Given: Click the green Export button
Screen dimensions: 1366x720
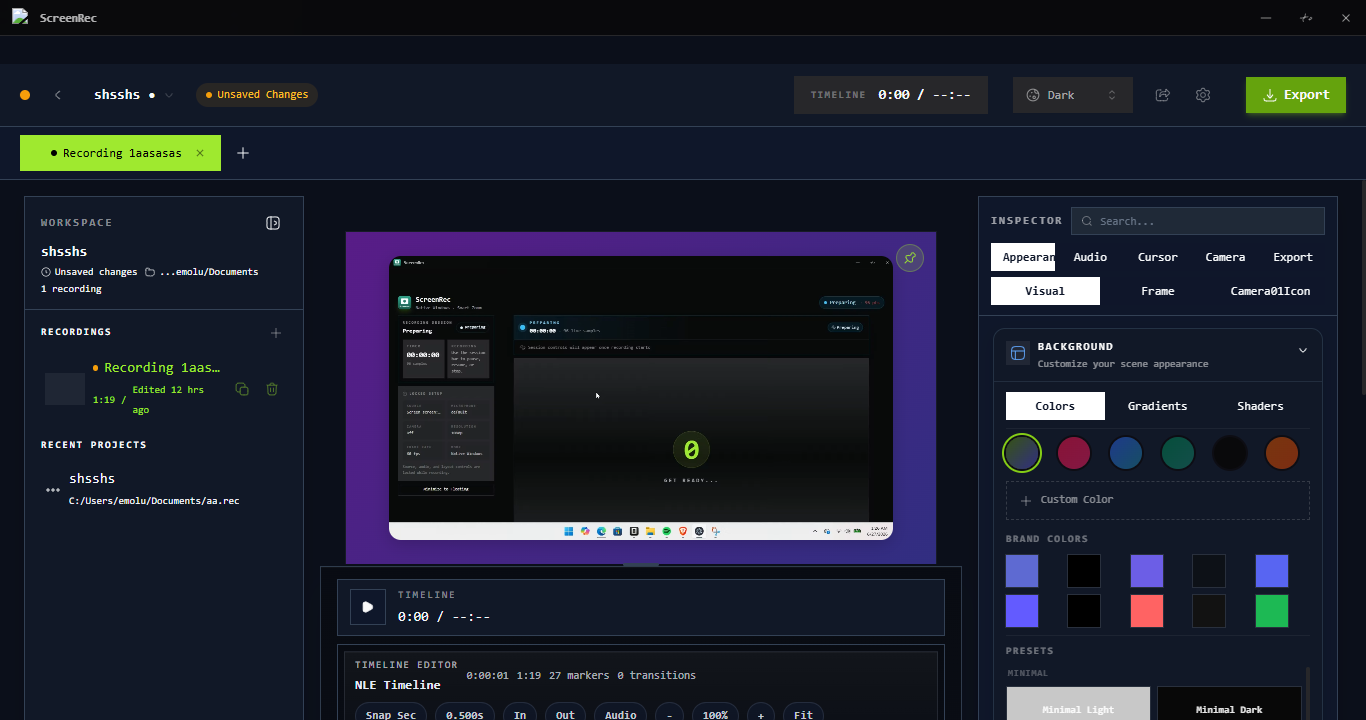Looking at the screenshot, I should pos(1296,95).
